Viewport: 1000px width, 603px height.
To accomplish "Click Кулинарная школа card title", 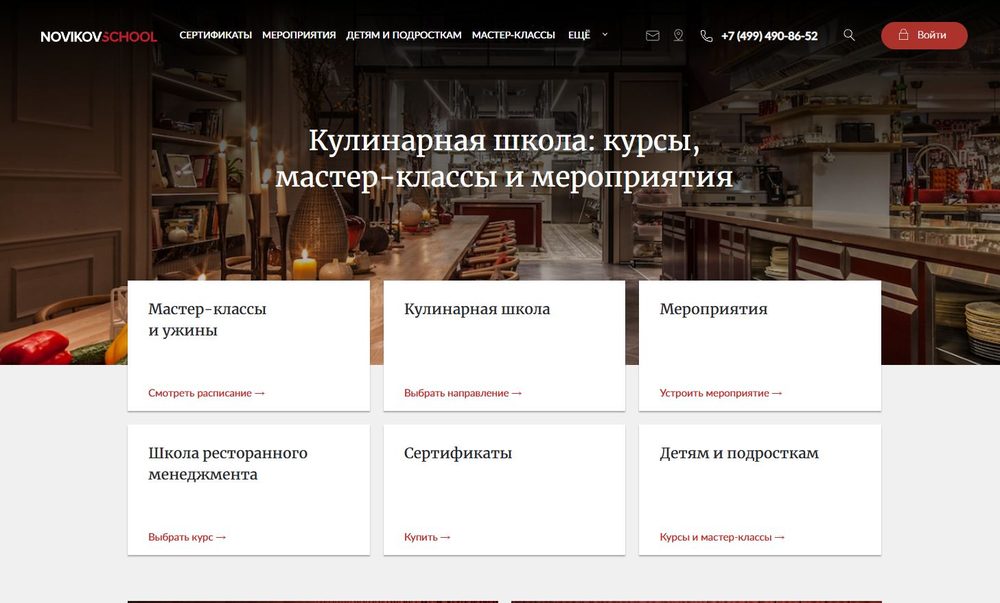I will coord(476,309).
